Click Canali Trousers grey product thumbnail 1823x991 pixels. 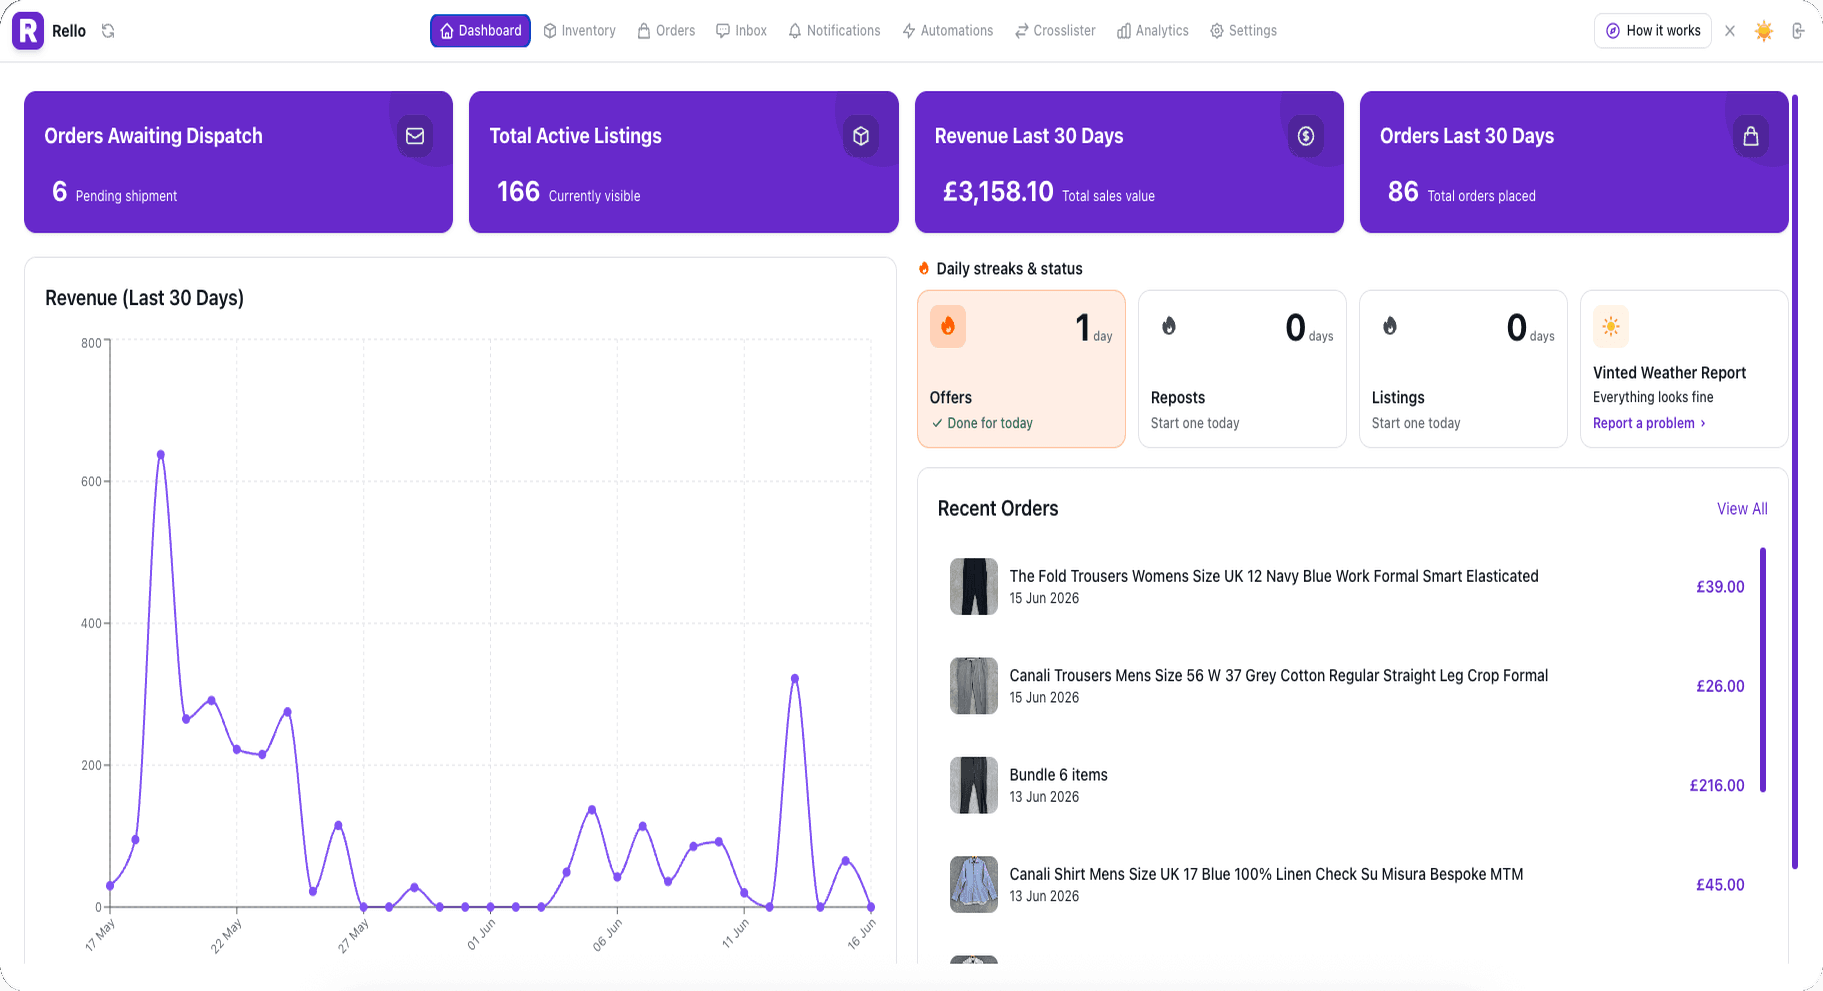click(x=974, y=686)
